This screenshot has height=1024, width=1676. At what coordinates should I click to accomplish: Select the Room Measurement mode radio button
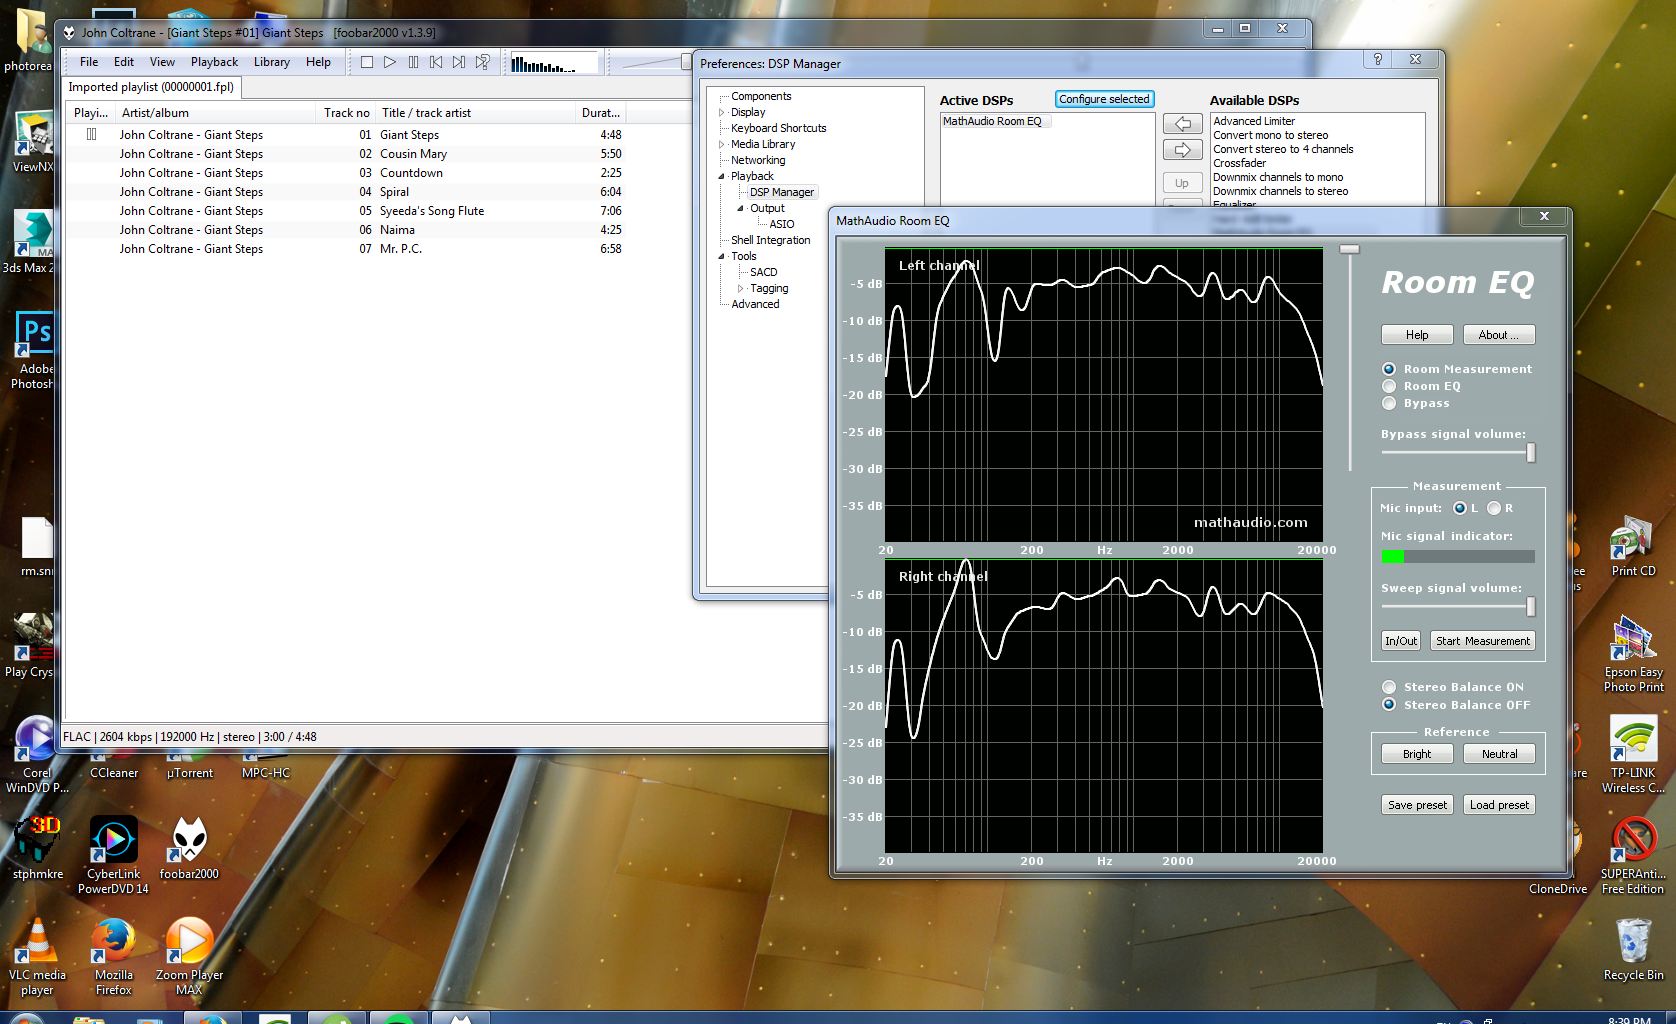1389,369
